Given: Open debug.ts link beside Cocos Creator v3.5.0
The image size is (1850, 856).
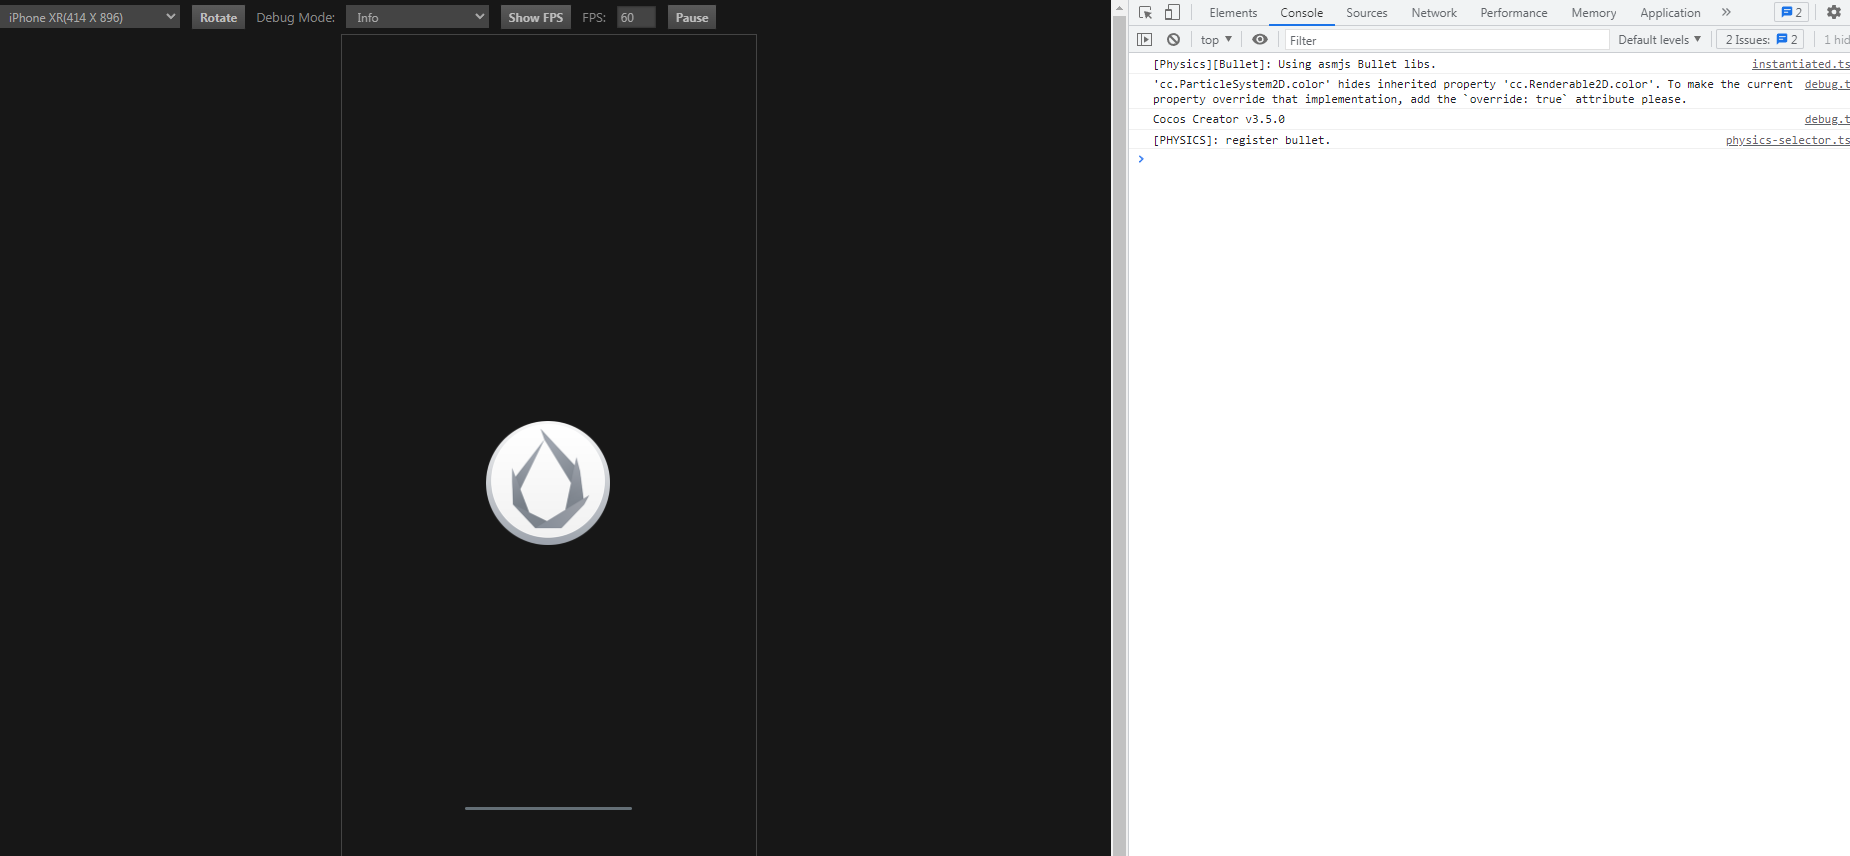Looking at the screenshot, I should [x=1827, y=119].
